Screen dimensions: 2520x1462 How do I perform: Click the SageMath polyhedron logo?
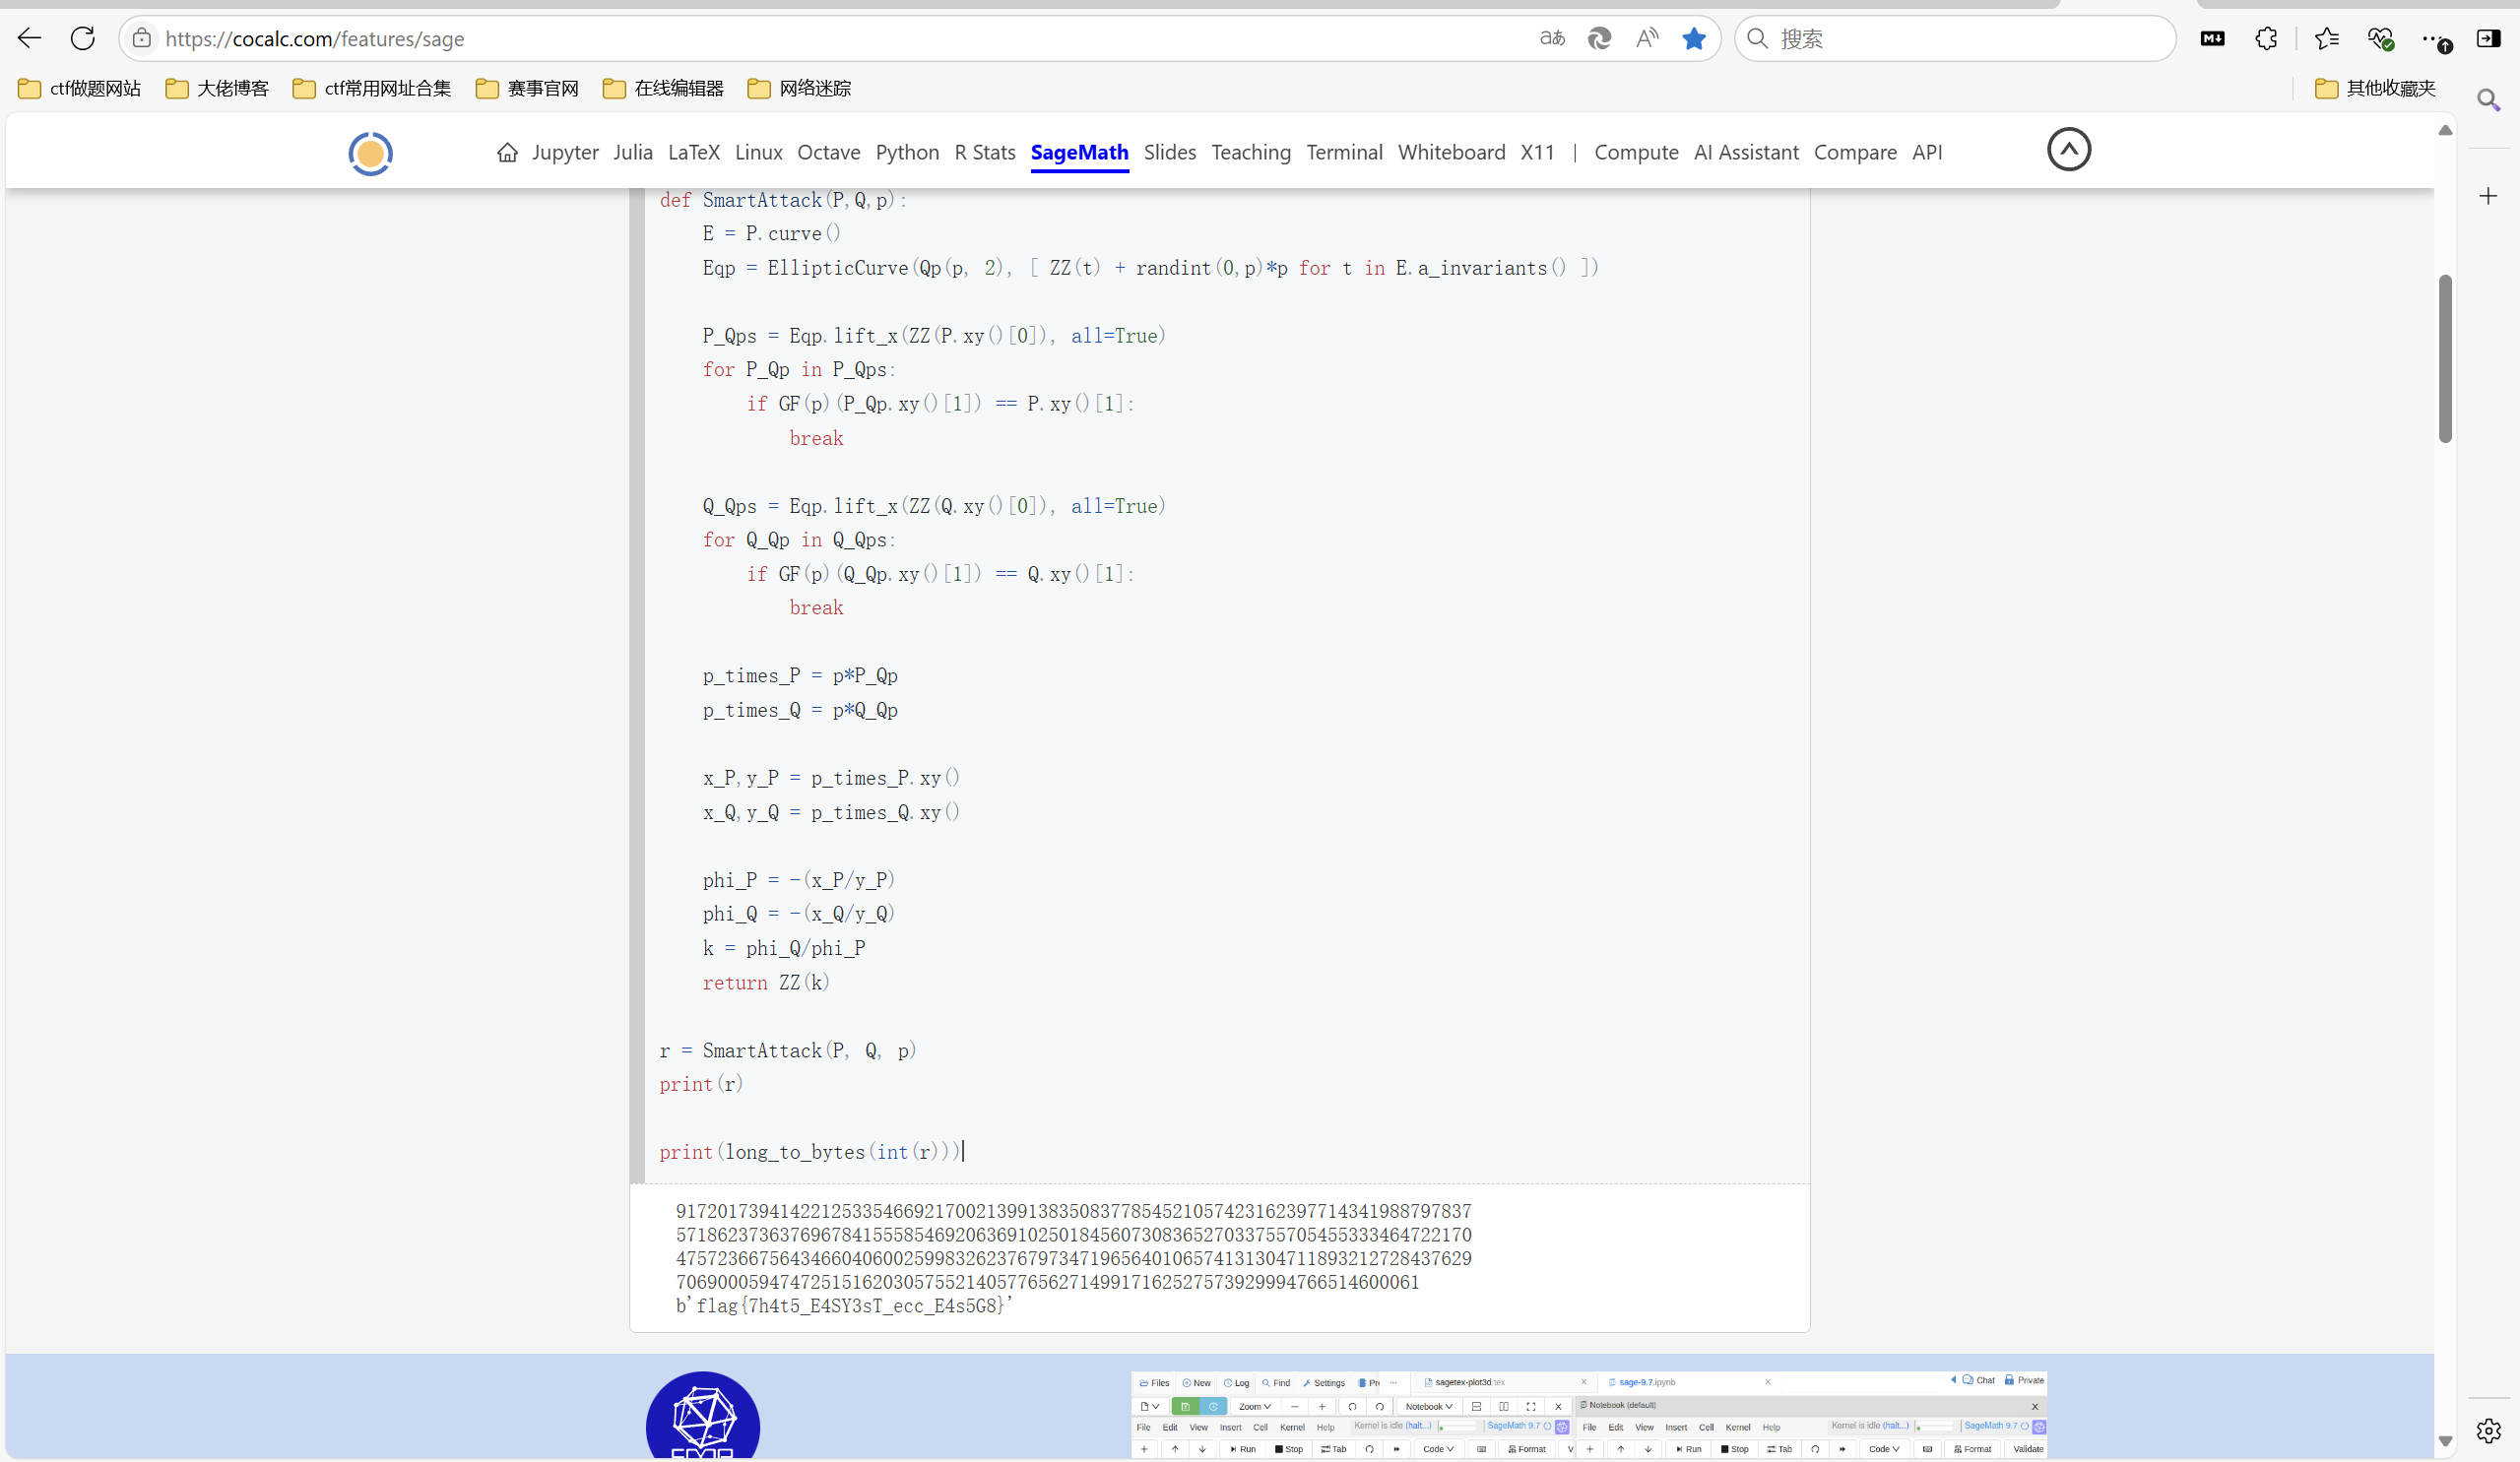click(703, 1416)
